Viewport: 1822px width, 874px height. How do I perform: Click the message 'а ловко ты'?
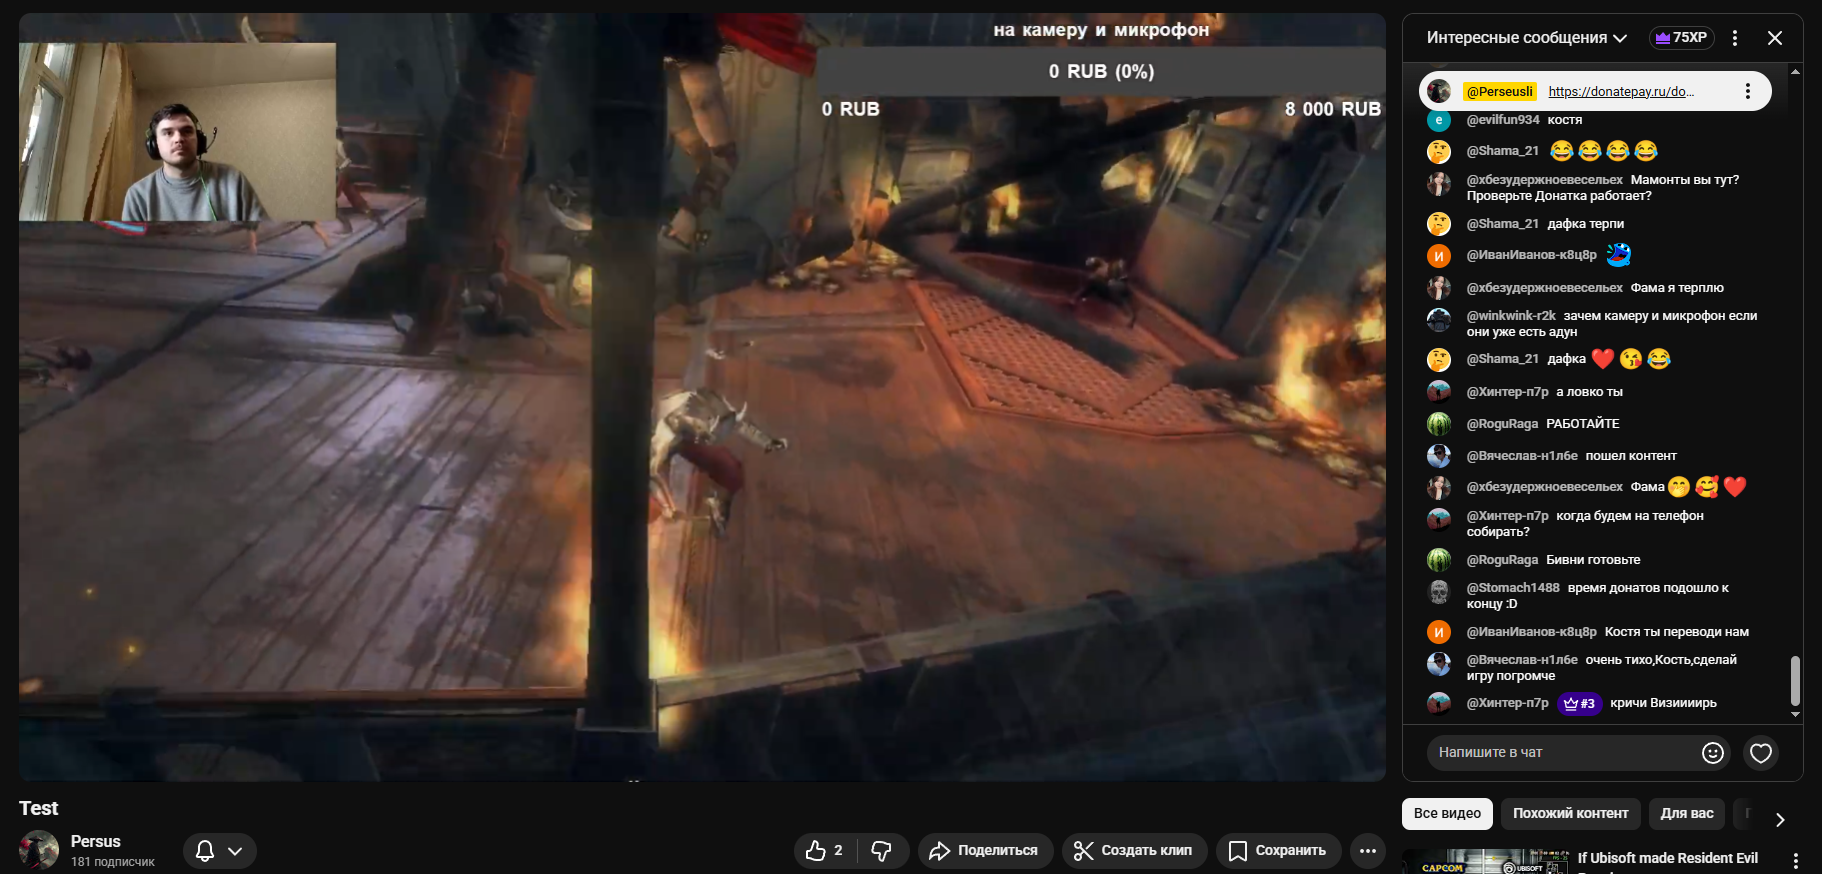pyautogui.click(x=1589, y=392)
